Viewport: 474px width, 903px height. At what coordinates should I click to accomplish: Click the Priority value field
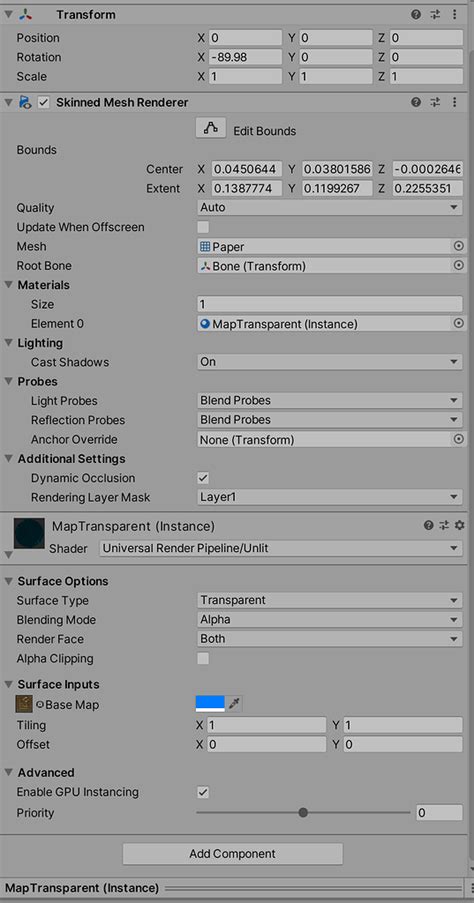(439, 813)
